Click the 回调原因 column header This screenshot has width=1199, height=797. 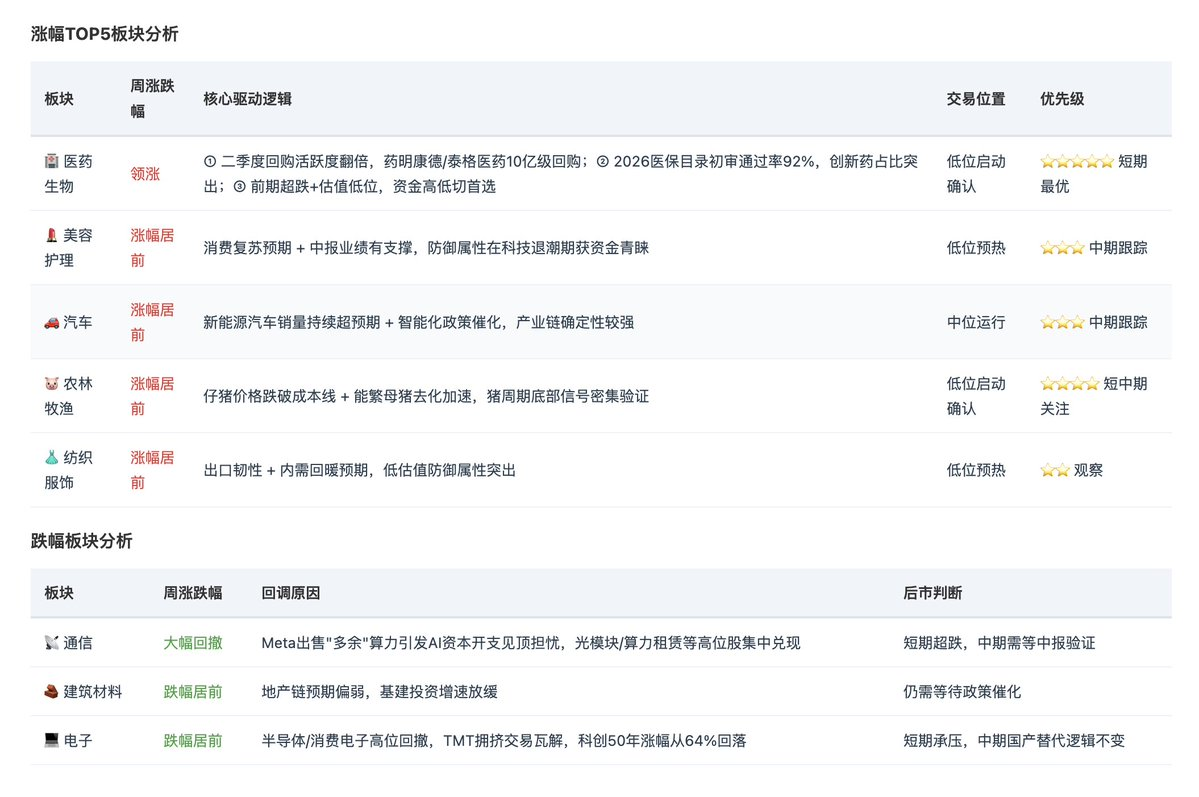(291, 593)
